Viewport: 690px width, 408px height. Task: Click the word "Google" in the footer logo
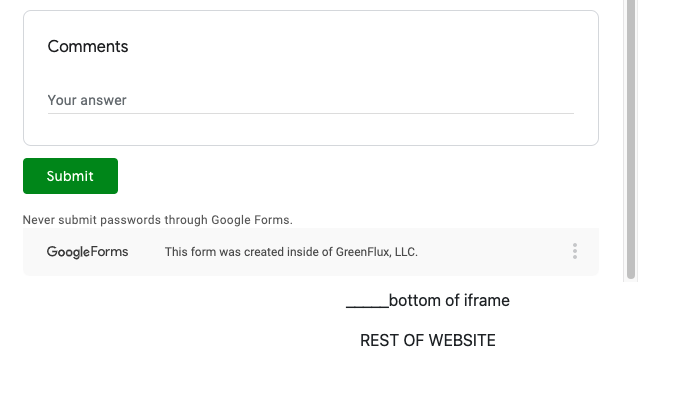click(x=68, y=252)
